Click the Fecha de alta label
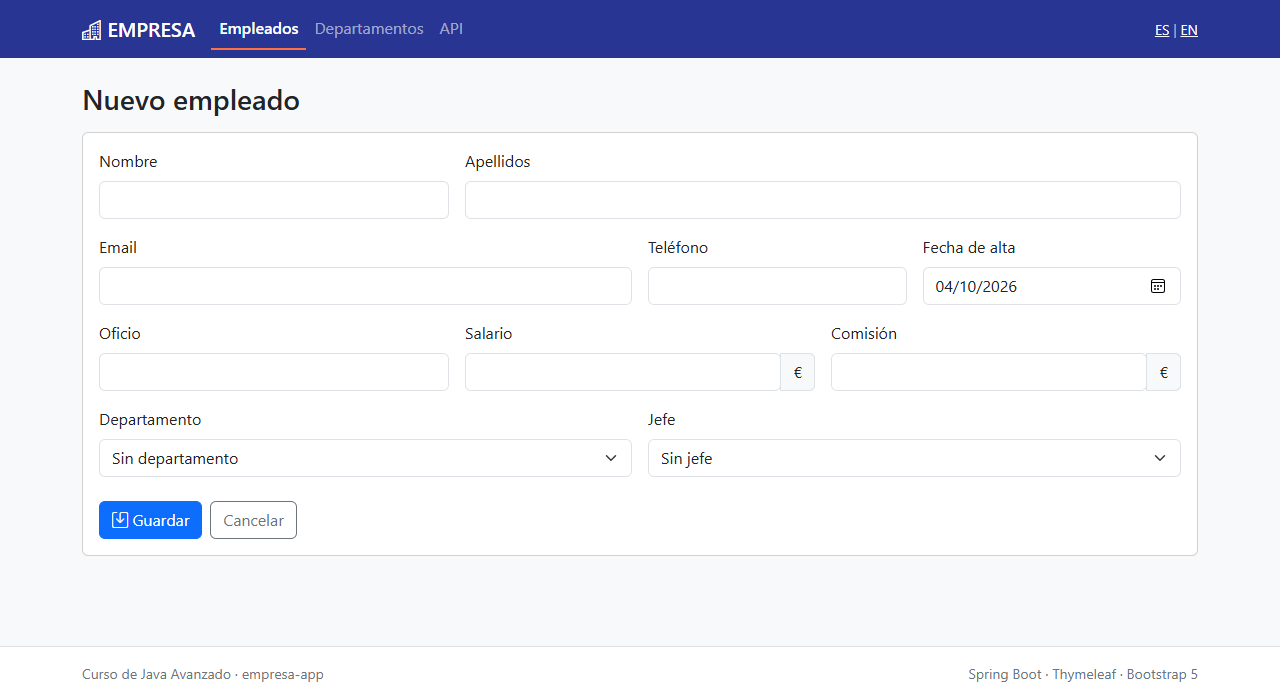Viewport: 1280px width, 700px height. point(969,248)
